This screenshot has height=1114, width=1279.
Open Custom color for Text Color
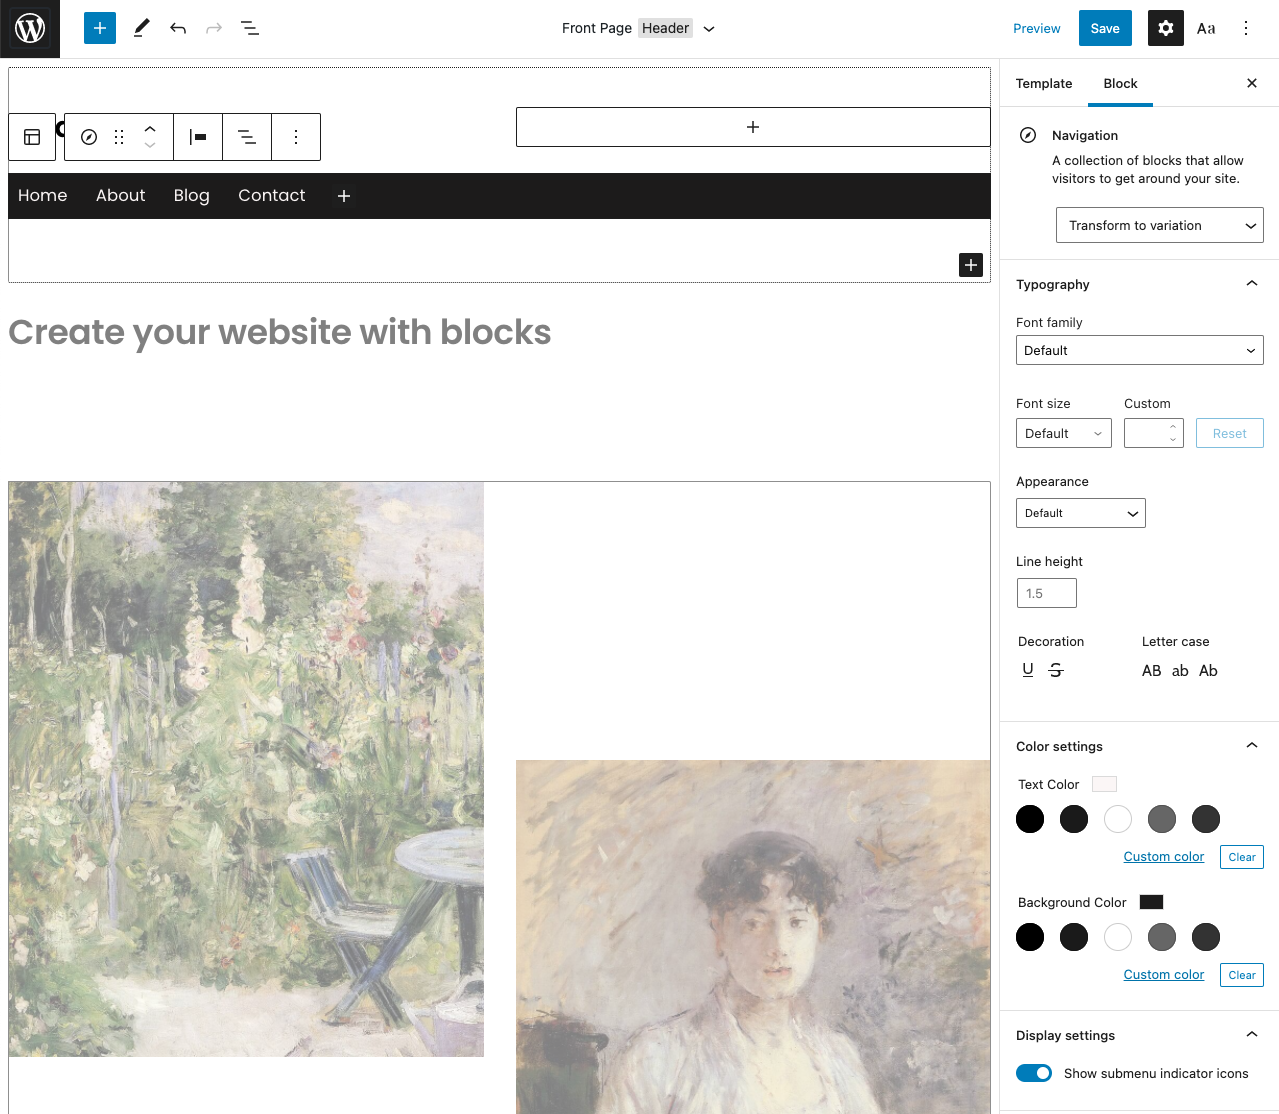tap(1163, 857)
